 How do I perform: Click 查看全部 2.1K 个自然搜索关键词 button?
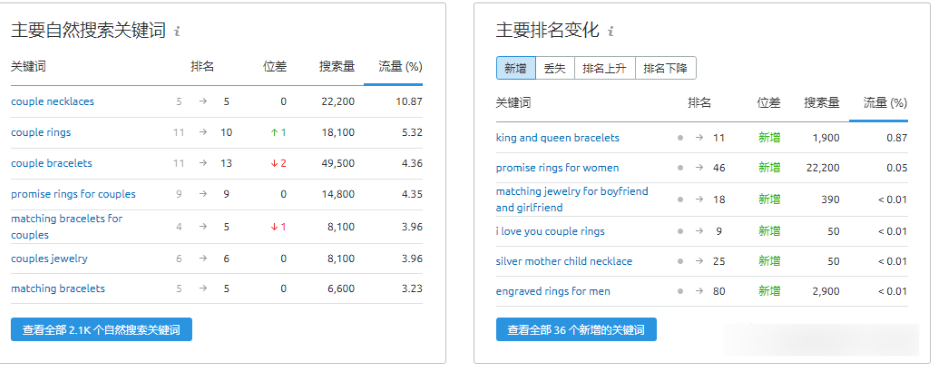pyautogui.click(x=101, y=329)
